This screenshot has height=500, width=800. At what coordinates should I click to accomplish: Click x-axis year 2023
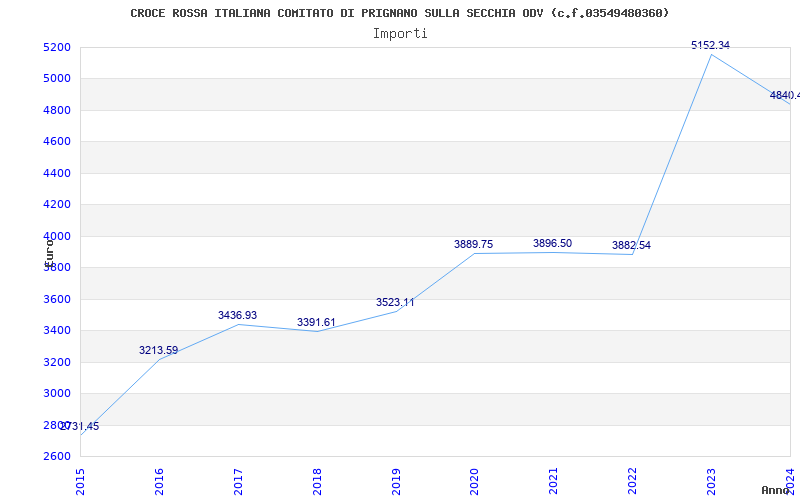tap(711, 481)
